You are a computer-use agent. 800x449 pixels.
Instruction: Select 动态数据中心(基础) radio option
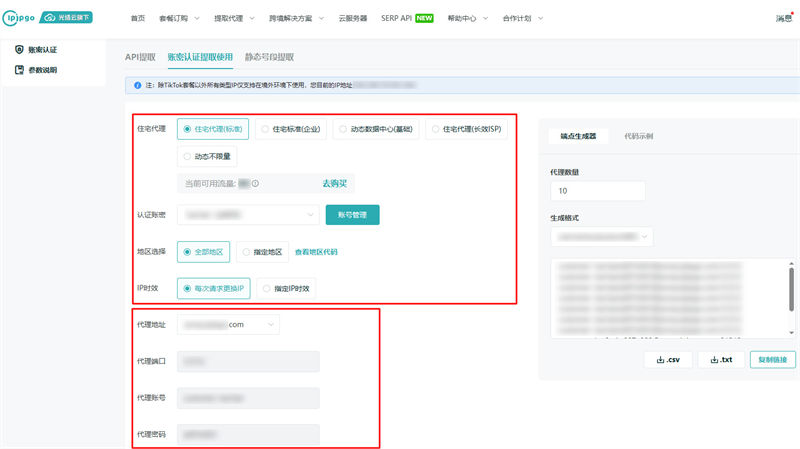(x=376, y=129)
